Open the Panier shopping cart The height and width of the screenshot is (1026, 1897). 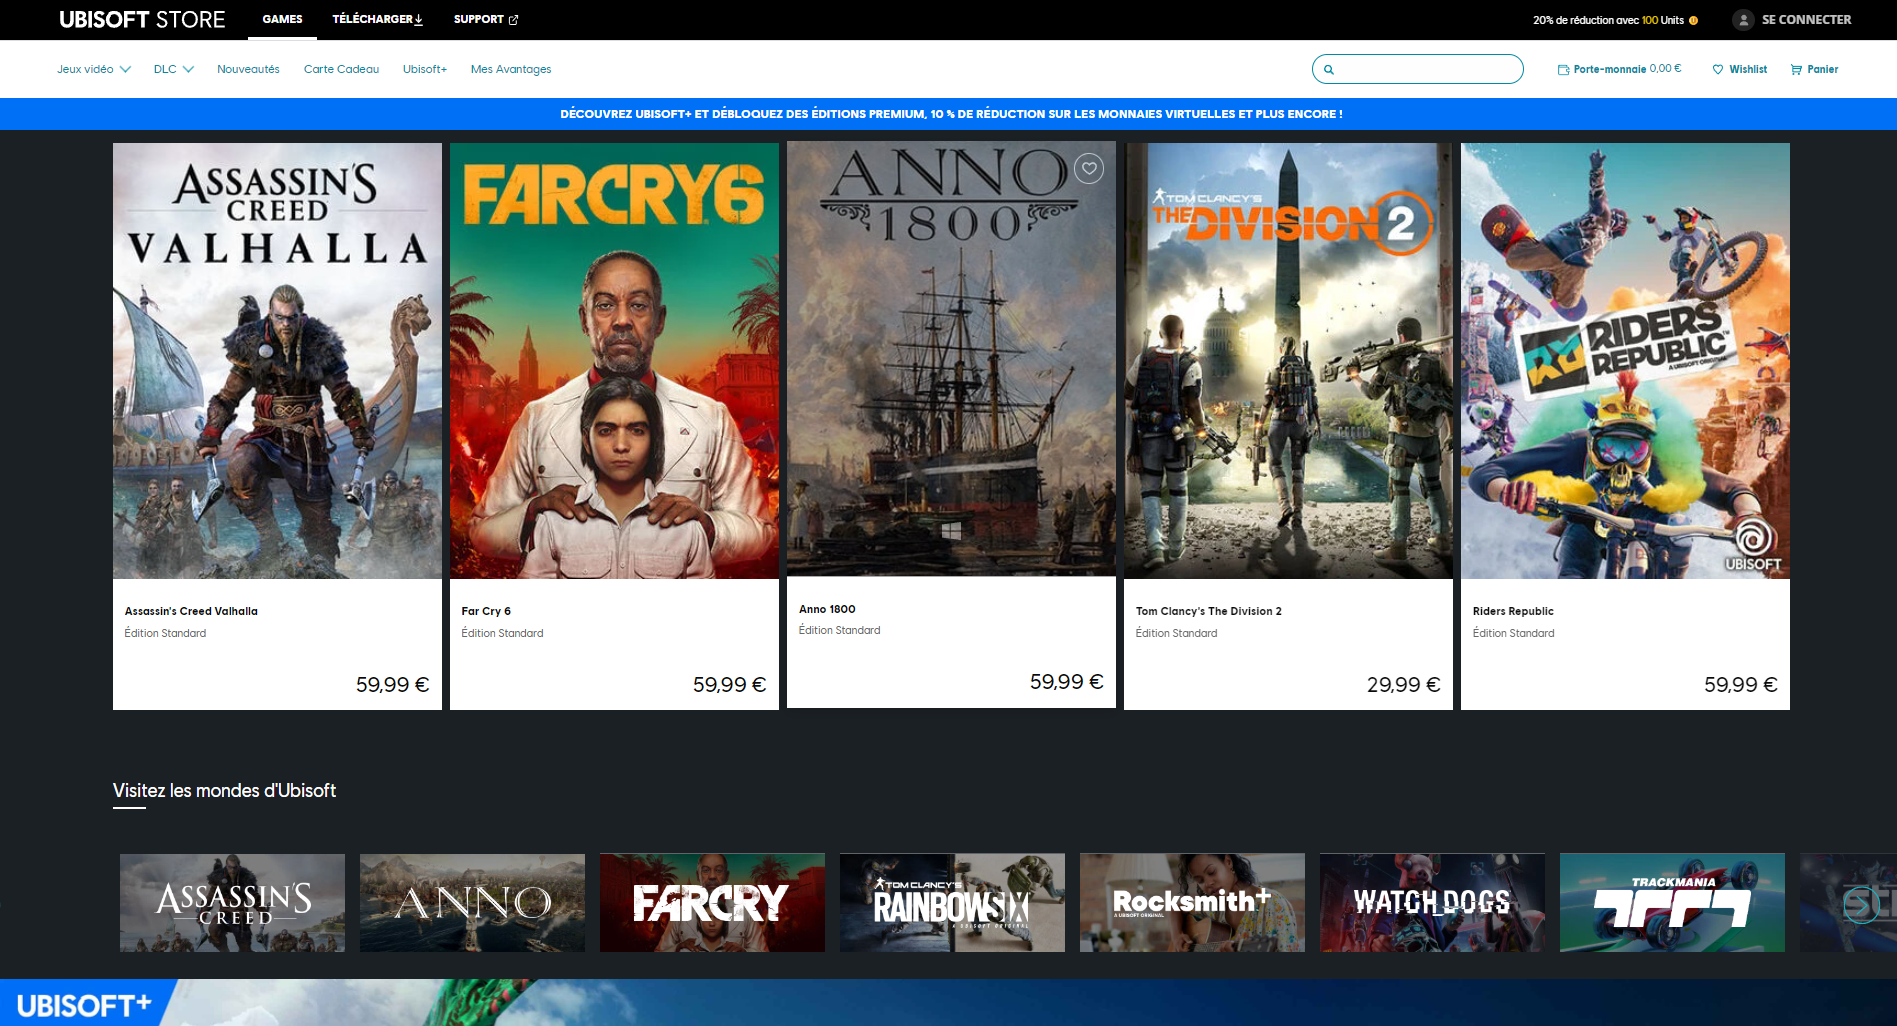coord(1796,70)
